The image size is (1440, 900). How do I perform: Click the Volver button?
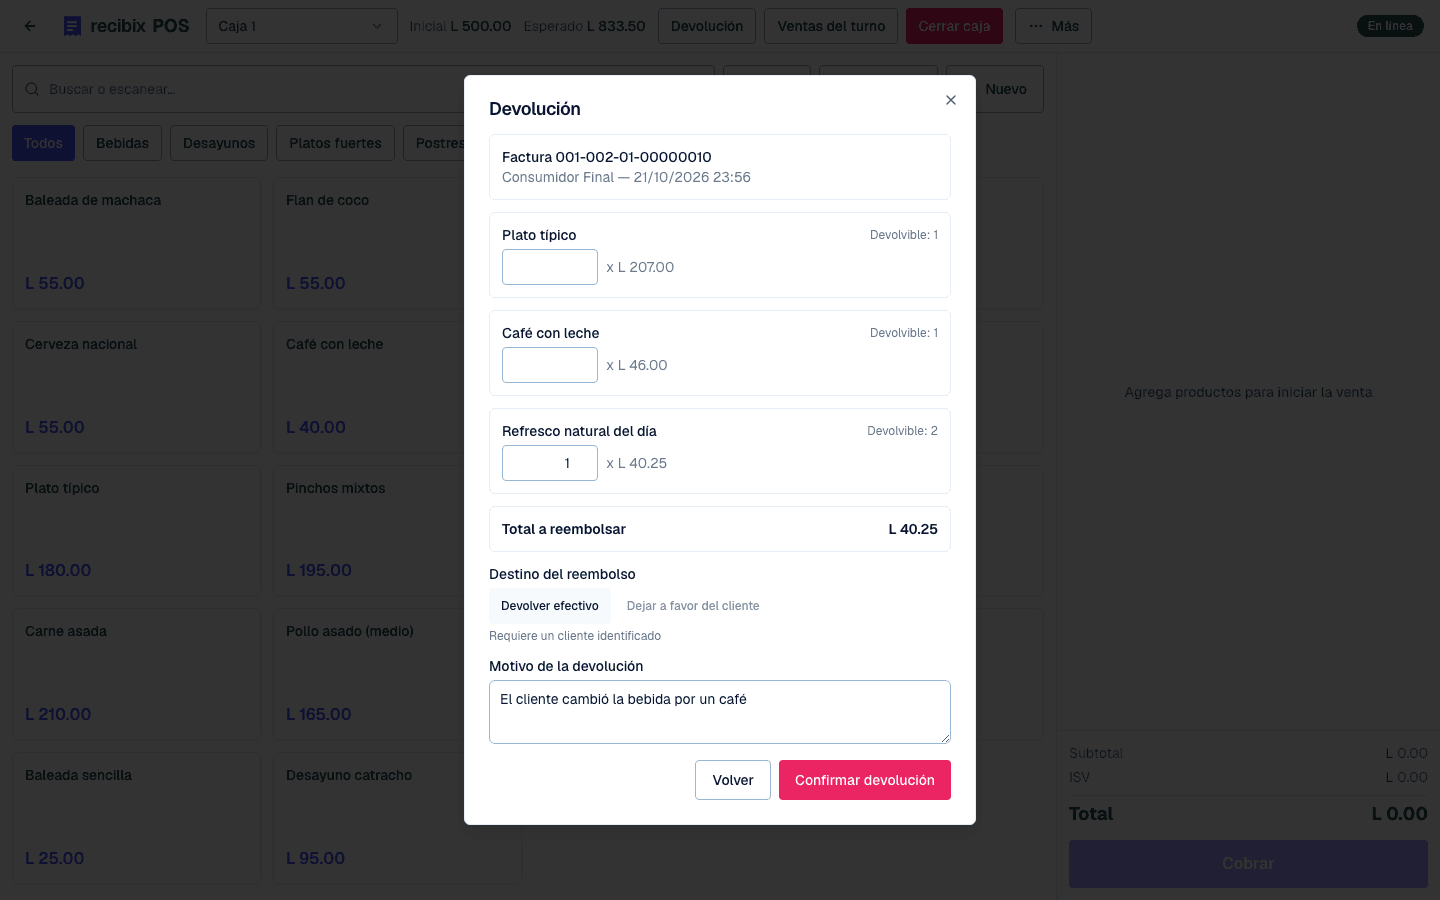[733, 780]
